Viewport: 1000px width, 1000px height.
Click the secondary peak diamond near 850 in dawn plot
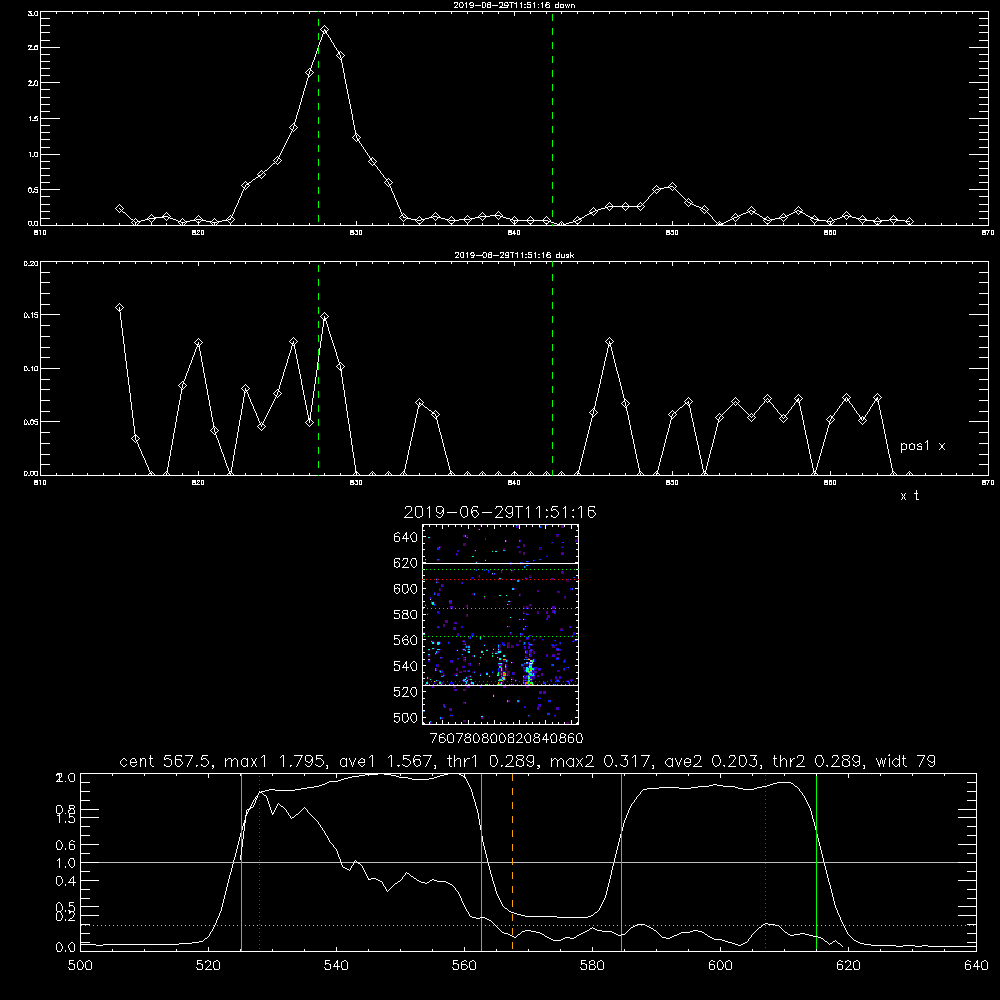(672, 186)
